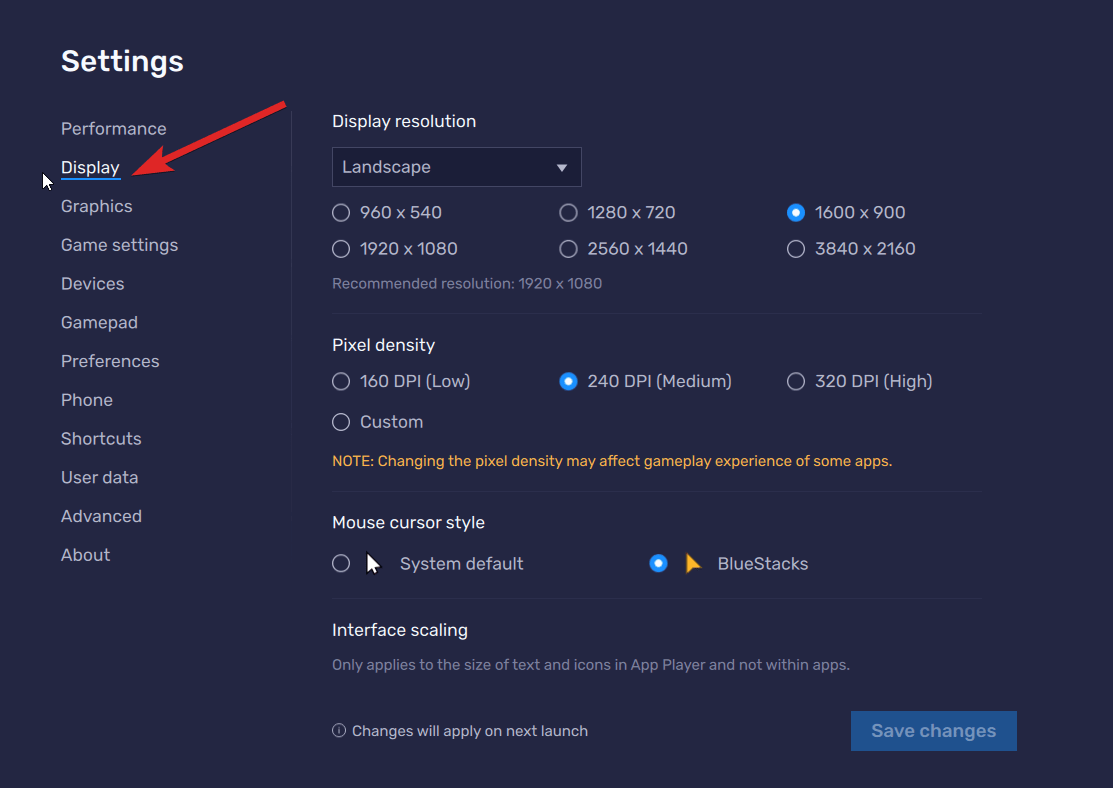Expand the Landscape orientation dropdown
The width and height of the screenshot is (1113, 788).
pyautogui.click(x=456, y=167)
